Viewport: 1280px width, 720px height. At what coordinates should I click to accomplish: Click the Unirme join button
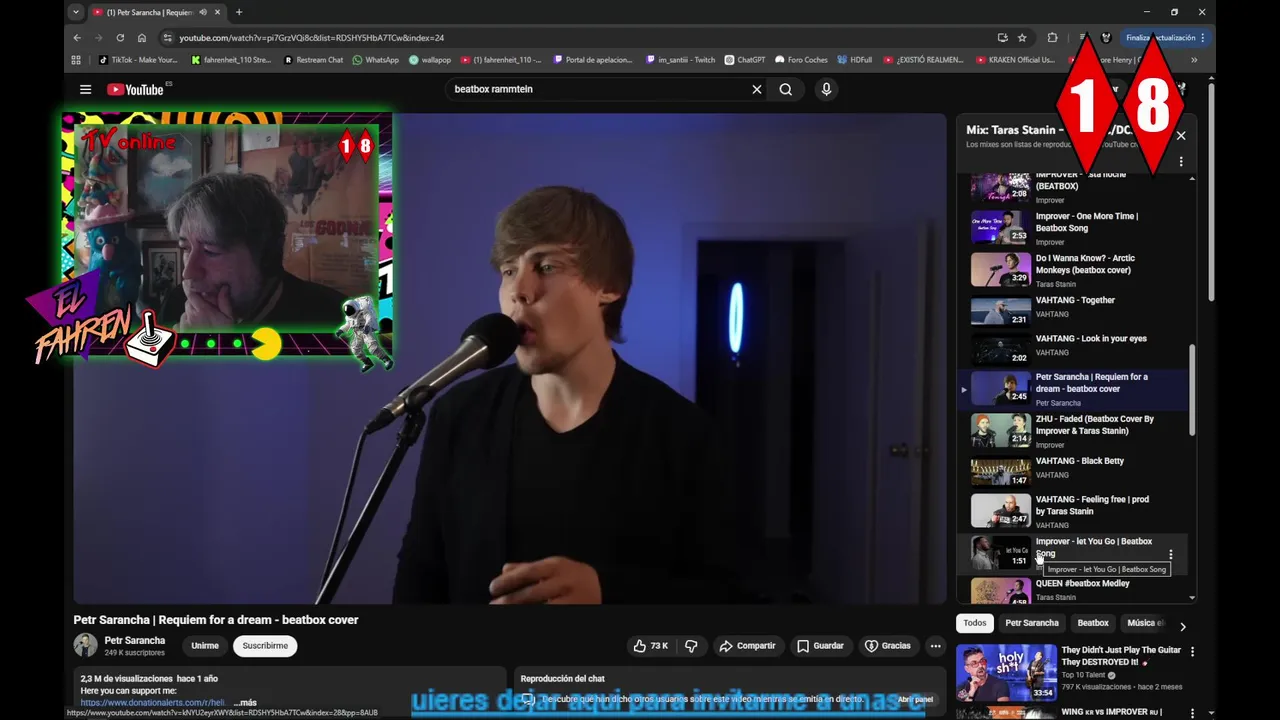pos(205,646)
